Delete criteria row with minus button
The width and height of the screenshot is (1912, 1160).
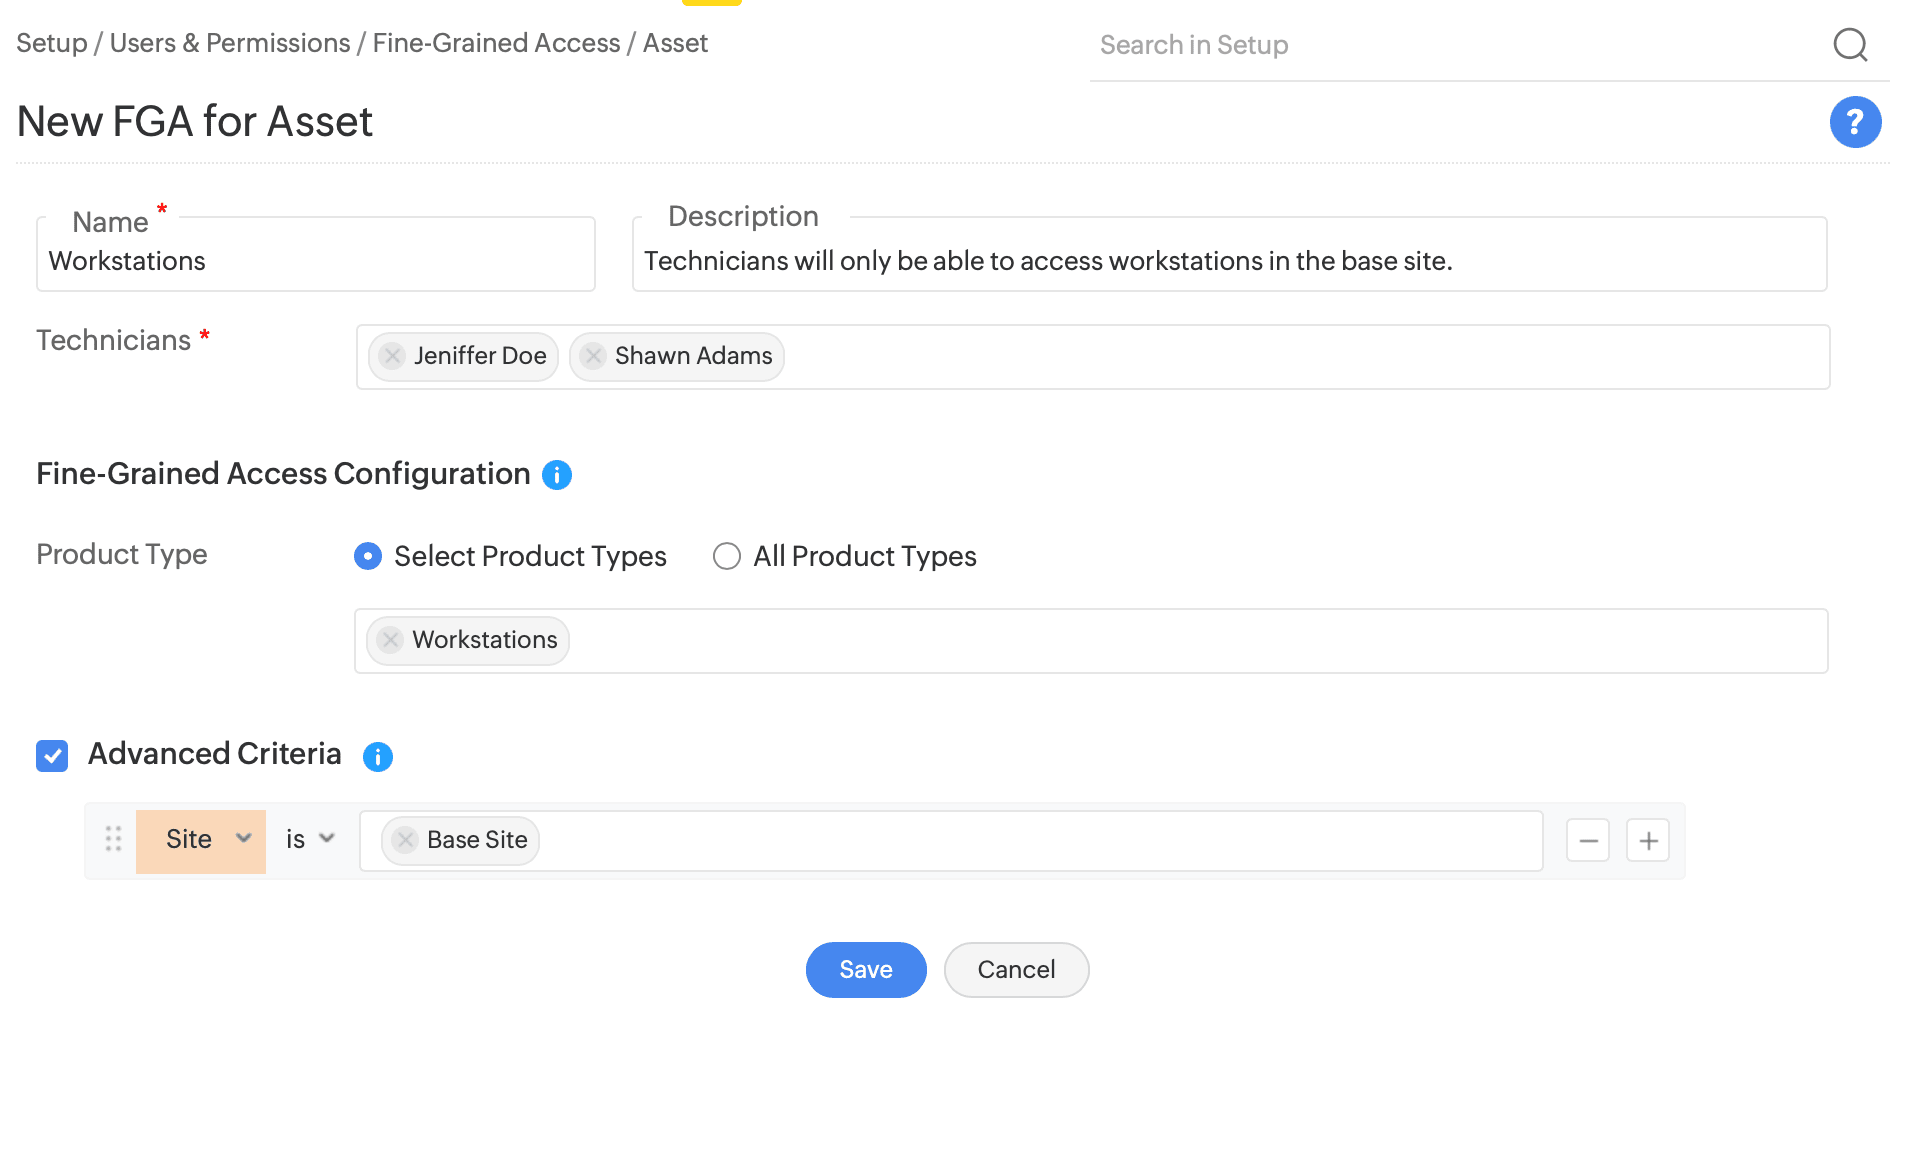pyautogui.click(x=1587, y=841)
